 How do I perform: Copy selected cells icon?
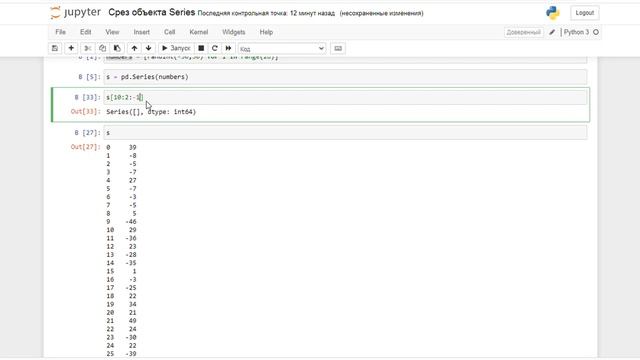(x=102, y=48)
